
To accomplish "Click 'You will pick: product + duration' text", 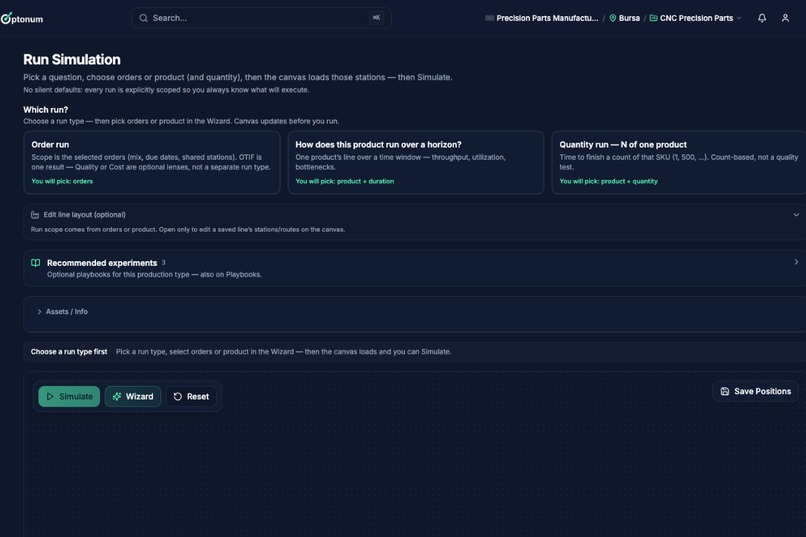I will (x=344, y=181).
